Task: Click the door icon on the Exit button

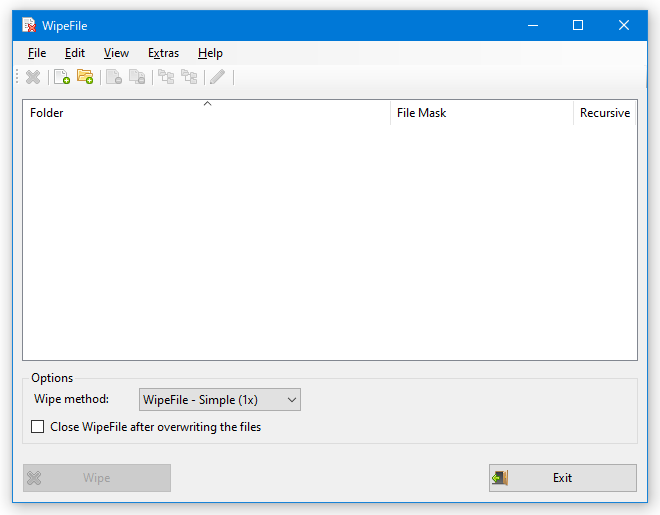Action: coord(500,478)
